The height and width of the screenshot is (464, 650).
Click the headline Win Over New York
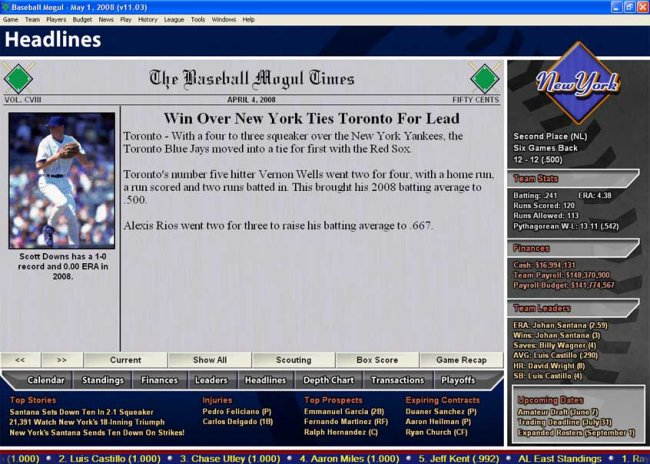coord(311,119)
